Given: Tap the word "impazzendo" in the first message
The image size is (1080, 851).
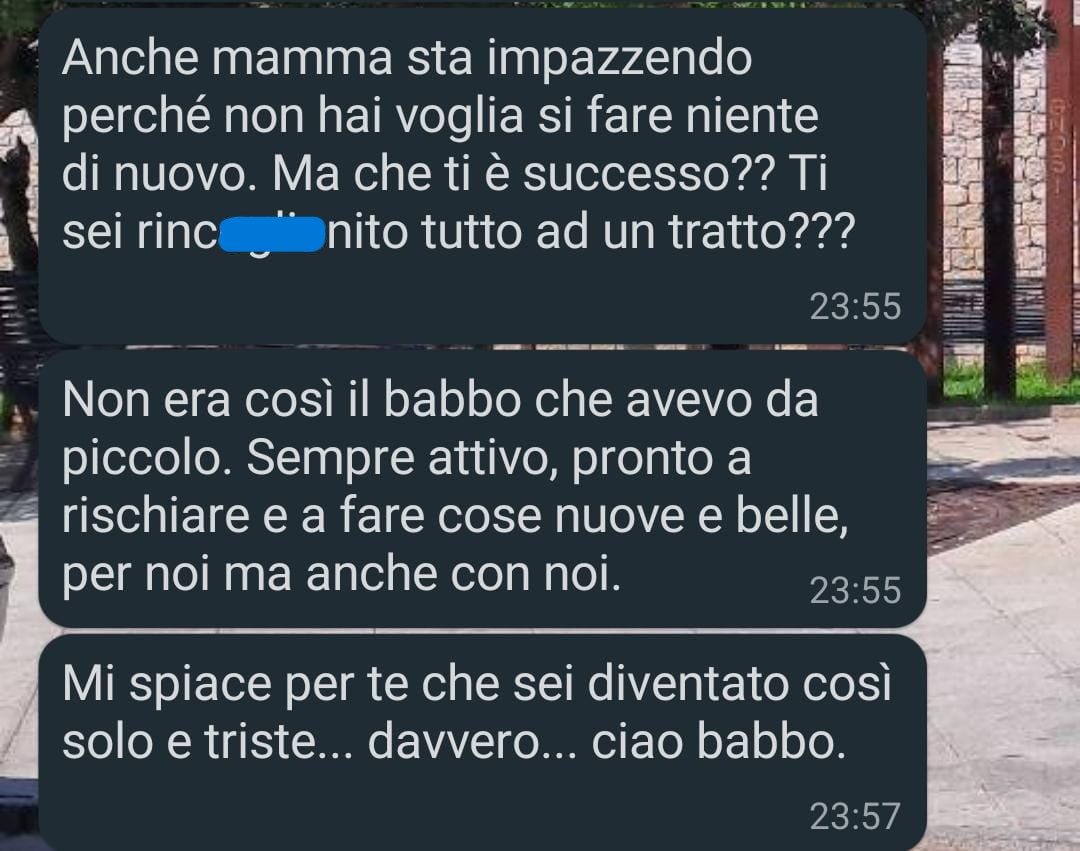Looking at the screenshot, I should tap(621, 57).
